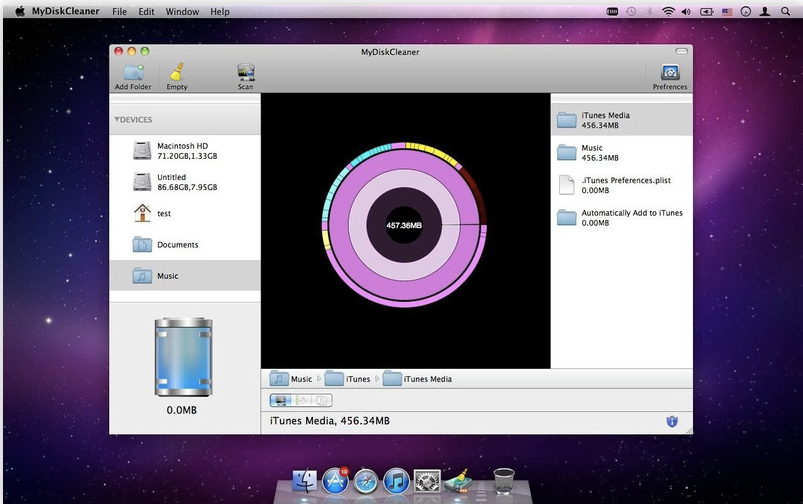Click the 457.36MB chart center
This screenshot has height=504, width=803.
(x=404, y=225)
